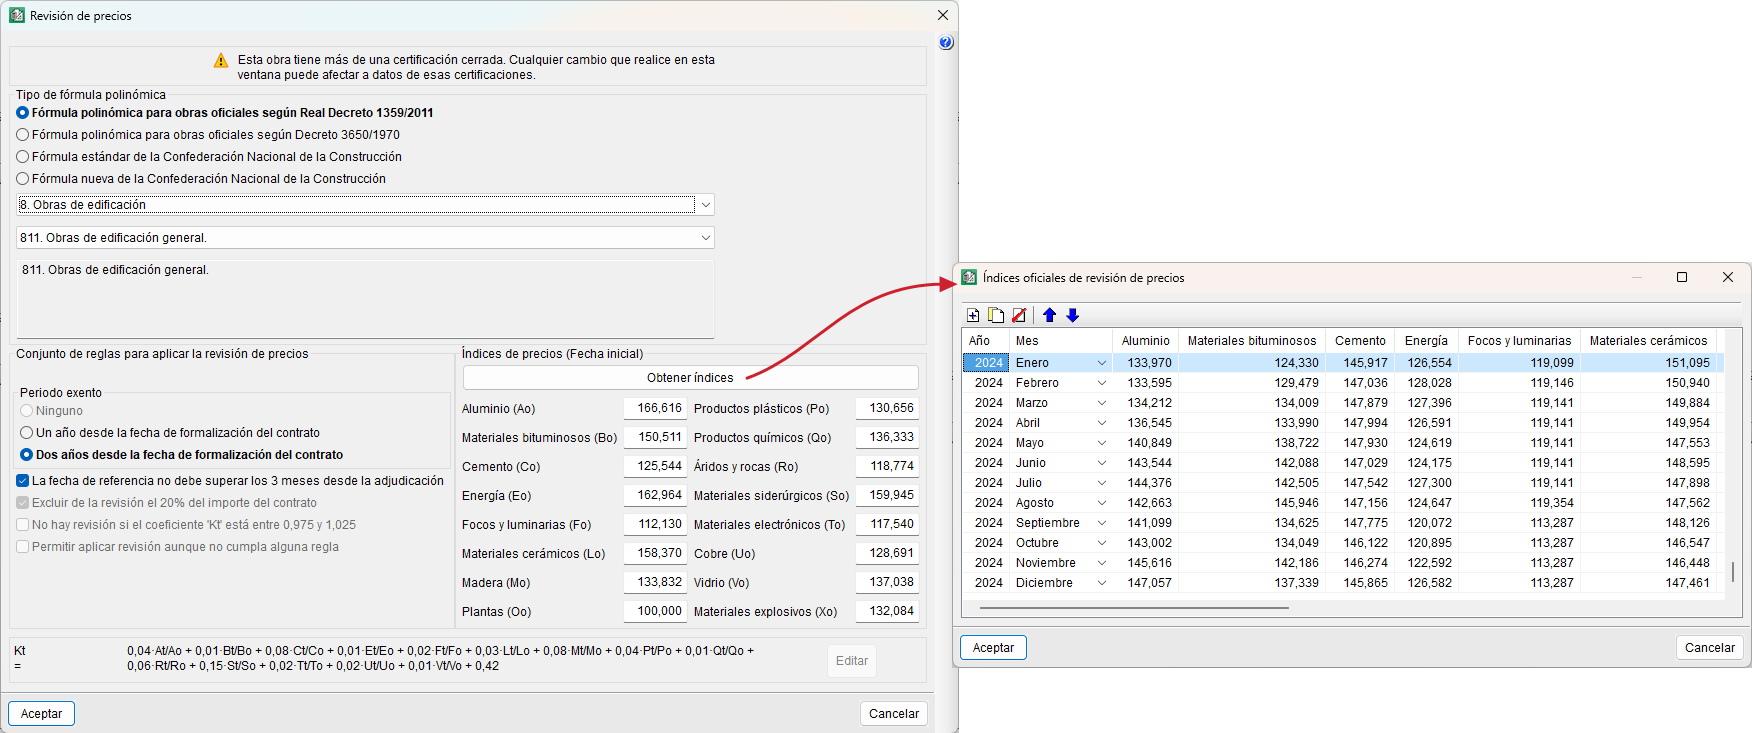Maximize the Índices oficiales window
1752x733 pixels.
pos(1682,277)
